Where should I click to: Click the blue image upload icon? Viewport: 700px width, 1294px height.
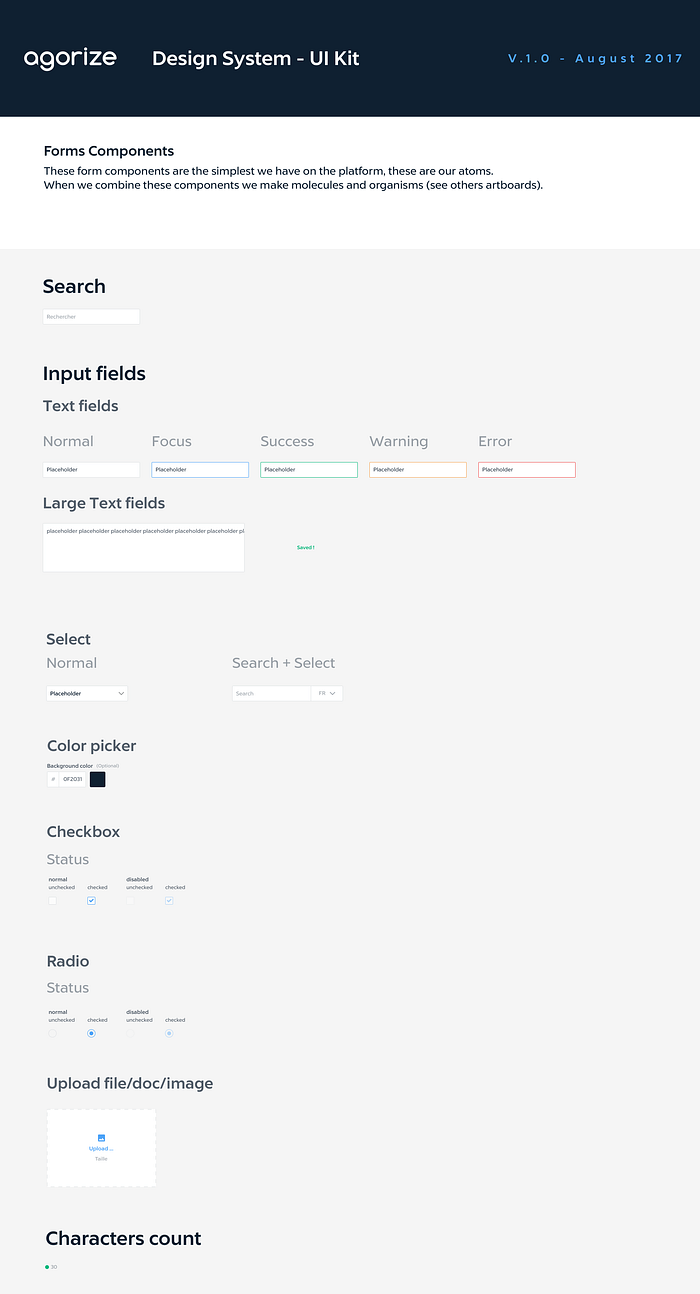tap(101, 1138)
